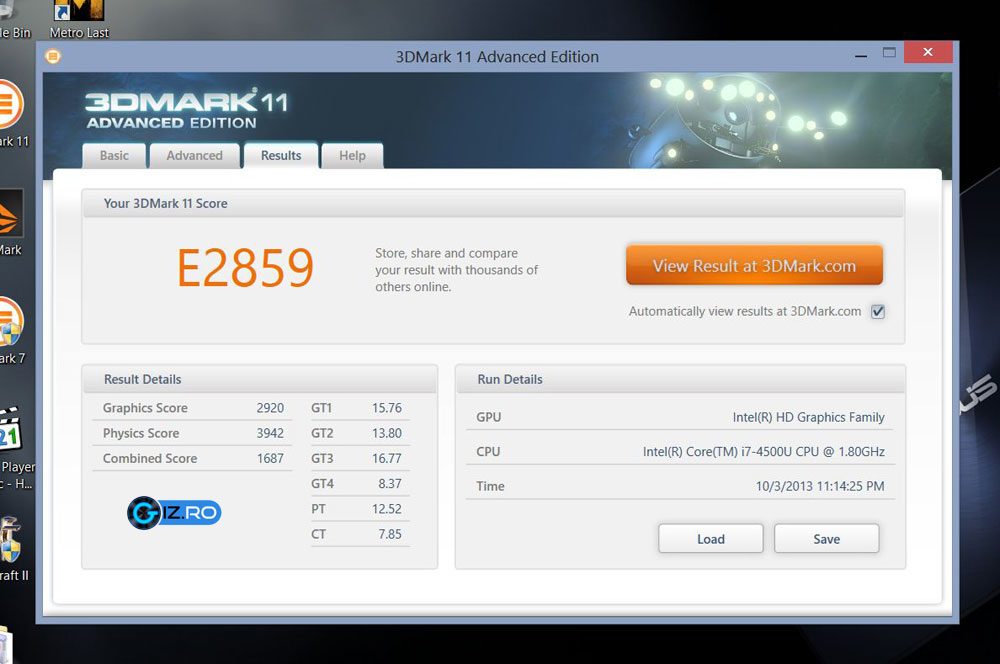Click the GIZ.RO logo
Image resolution: width=1000 pixels, height=664 pixels.
tap(174, 513)
